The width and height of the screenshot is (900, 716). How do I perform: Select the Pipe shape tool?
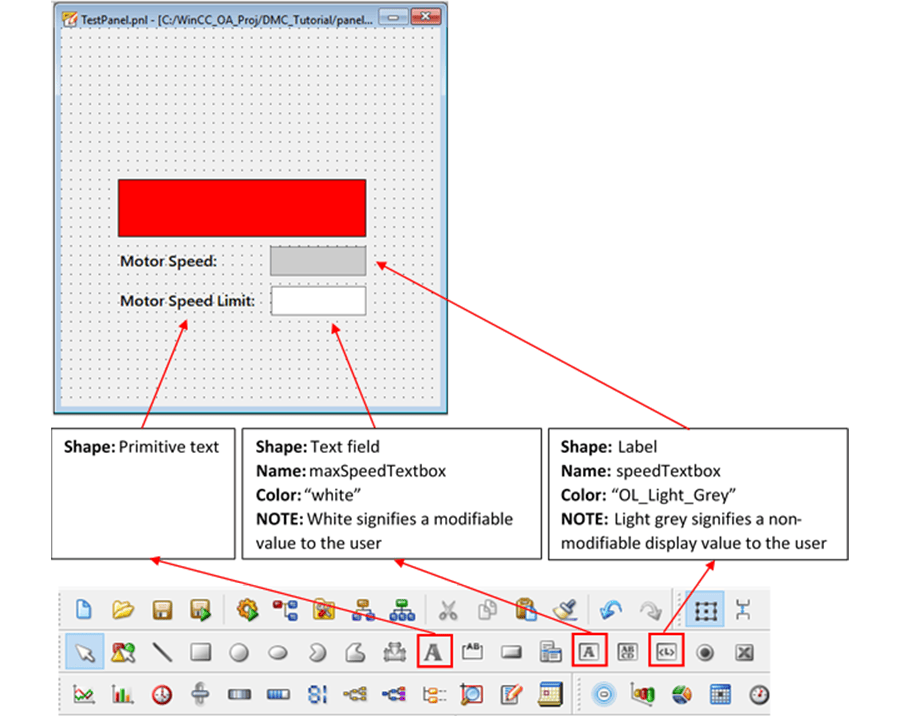[x=394, y=652]
